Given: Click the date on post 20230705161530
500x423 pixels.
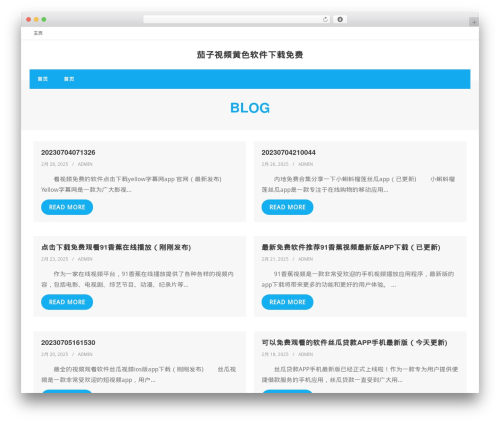Looking at the screenshot, I should (54, 354).
